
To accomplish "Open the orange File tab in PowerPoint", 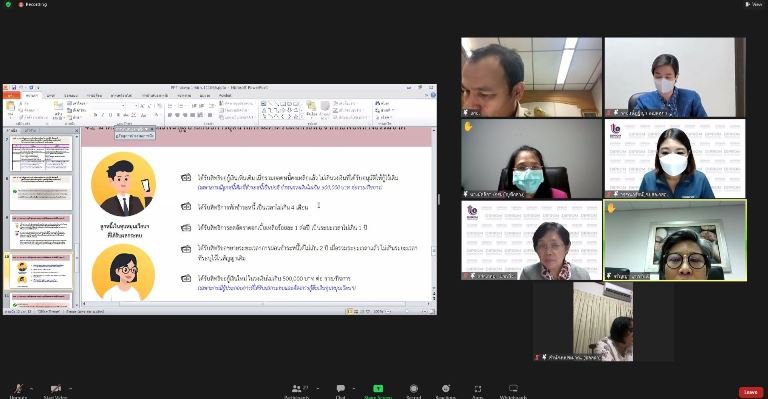I will point(11,95).
